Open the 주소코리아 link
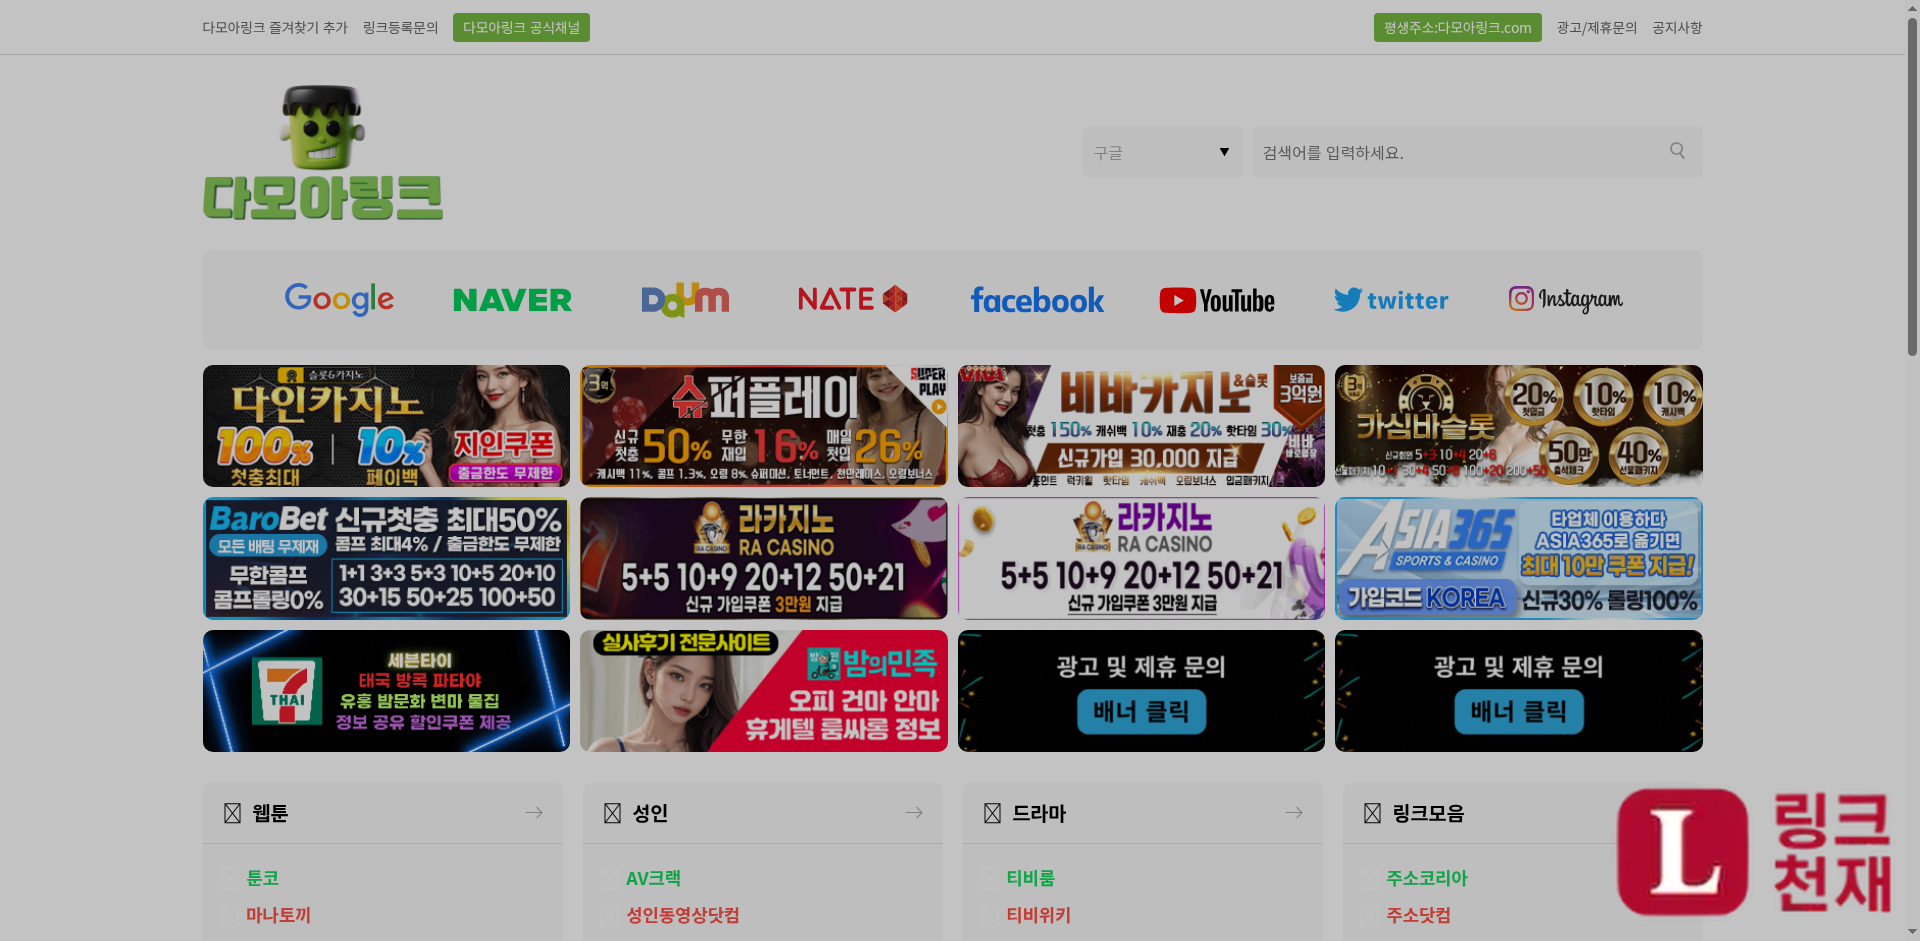The height and width of the screenshot is (941, 1920). [x=1426, y=878]
